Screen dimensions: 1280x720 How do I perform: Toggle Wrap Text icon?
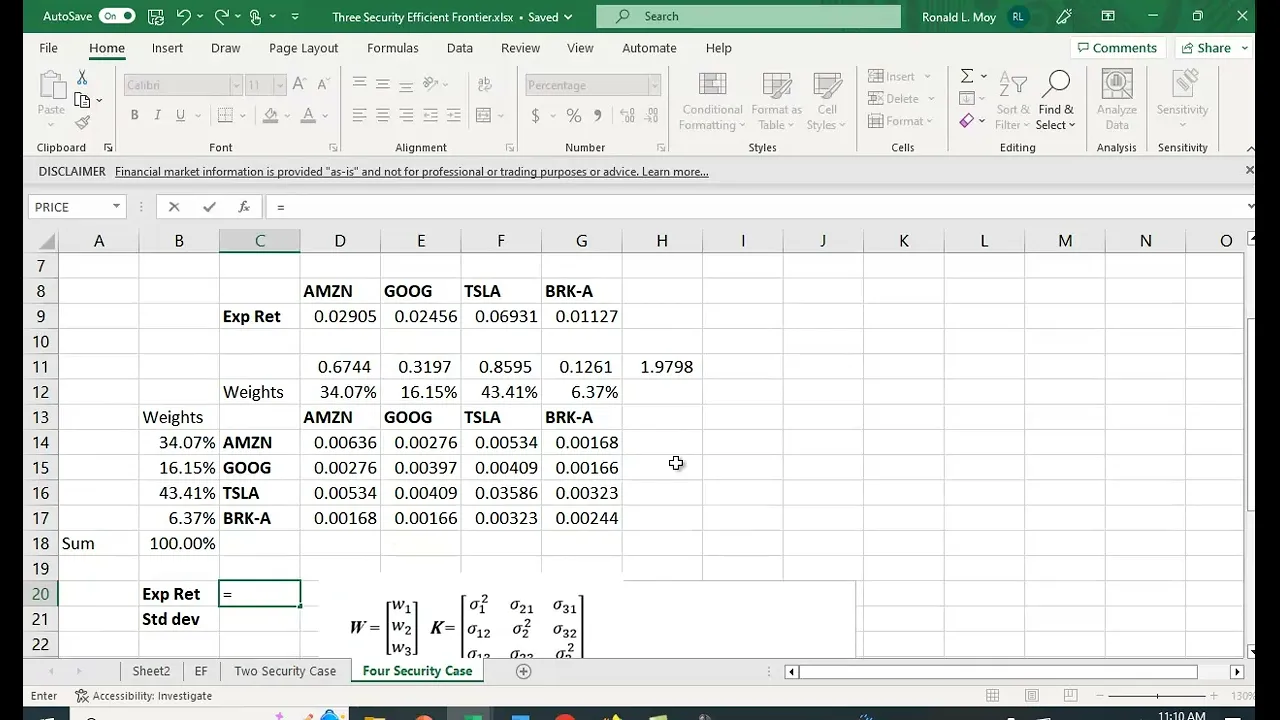click(x=484, y=84)
